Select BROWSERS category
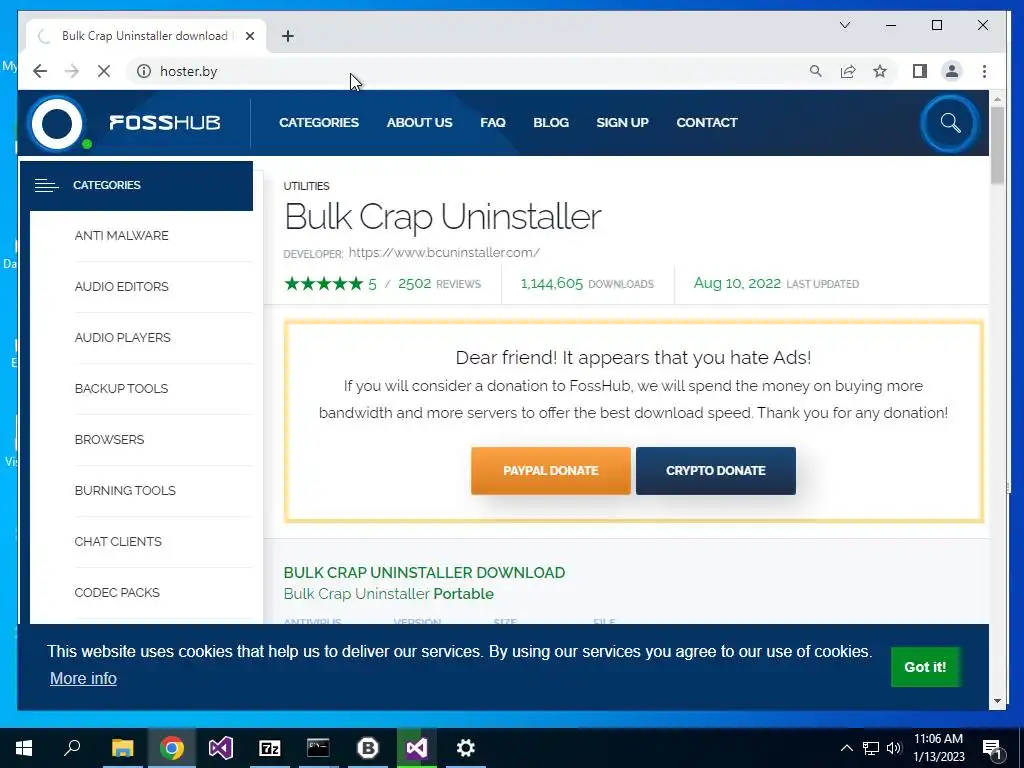This screenshot has width=1024, height=768. tap(109, 440)
